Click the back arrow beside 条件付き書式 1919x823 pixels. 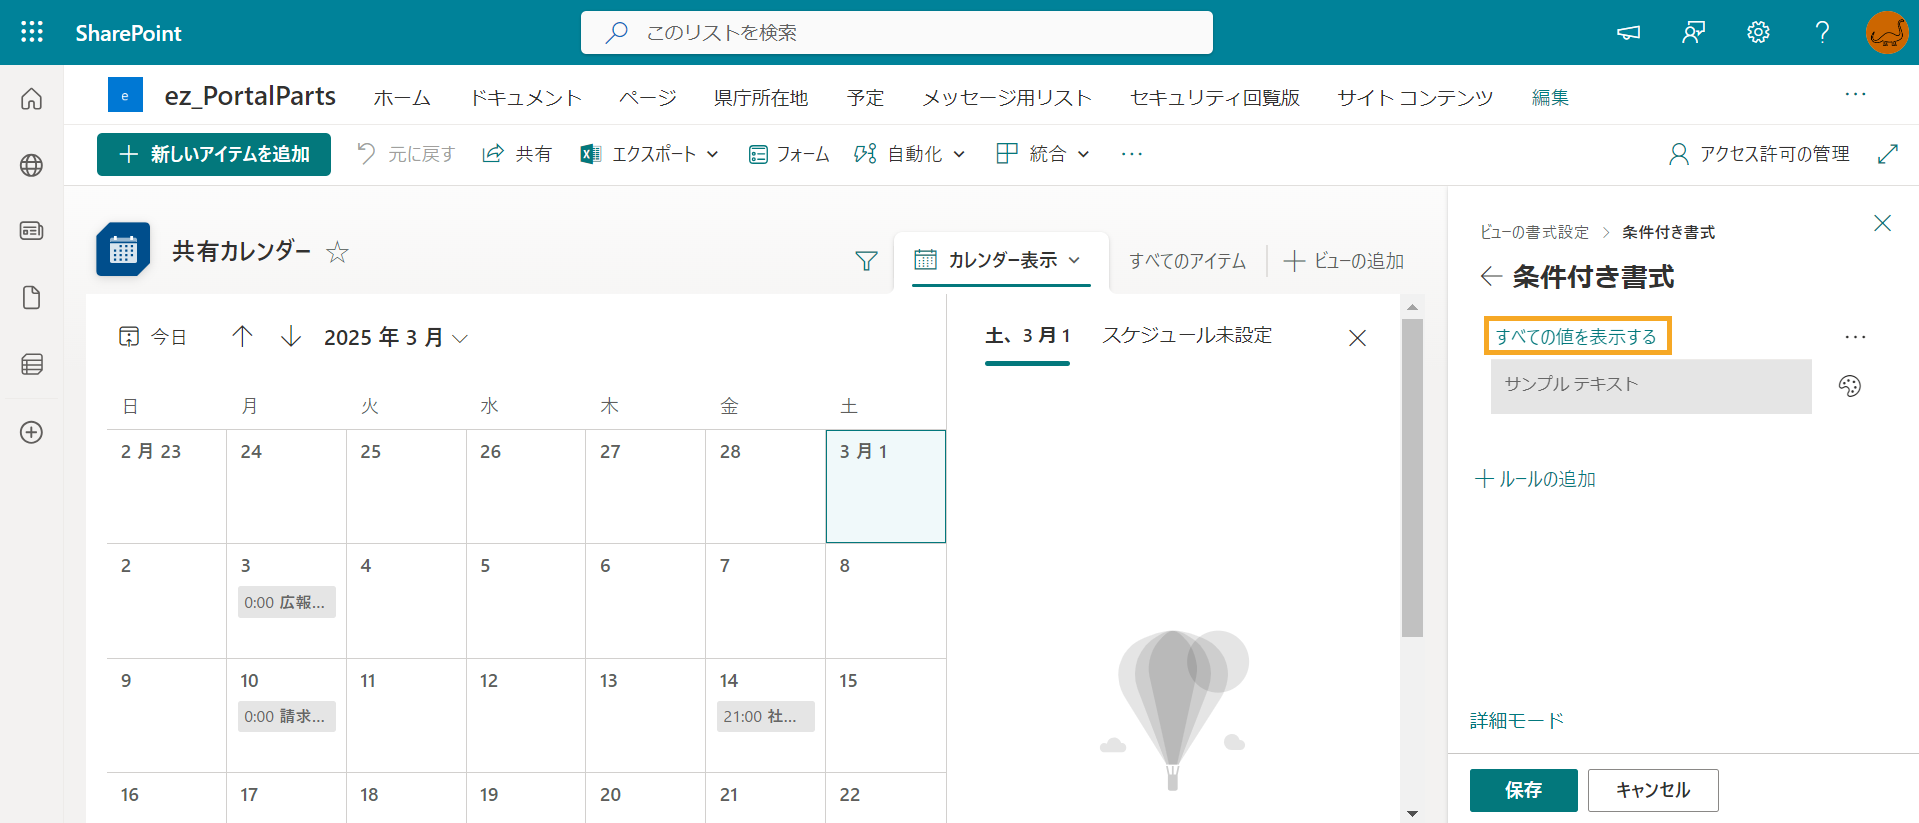1491,276
